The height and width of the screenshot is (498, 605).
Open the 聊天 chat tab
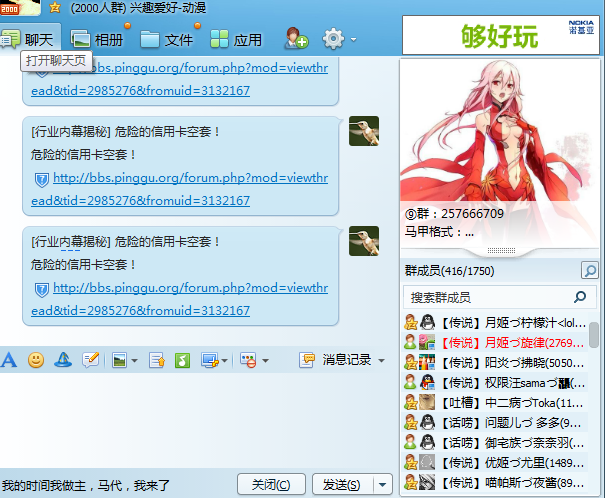pyautogui.click(x=30, y=39)
